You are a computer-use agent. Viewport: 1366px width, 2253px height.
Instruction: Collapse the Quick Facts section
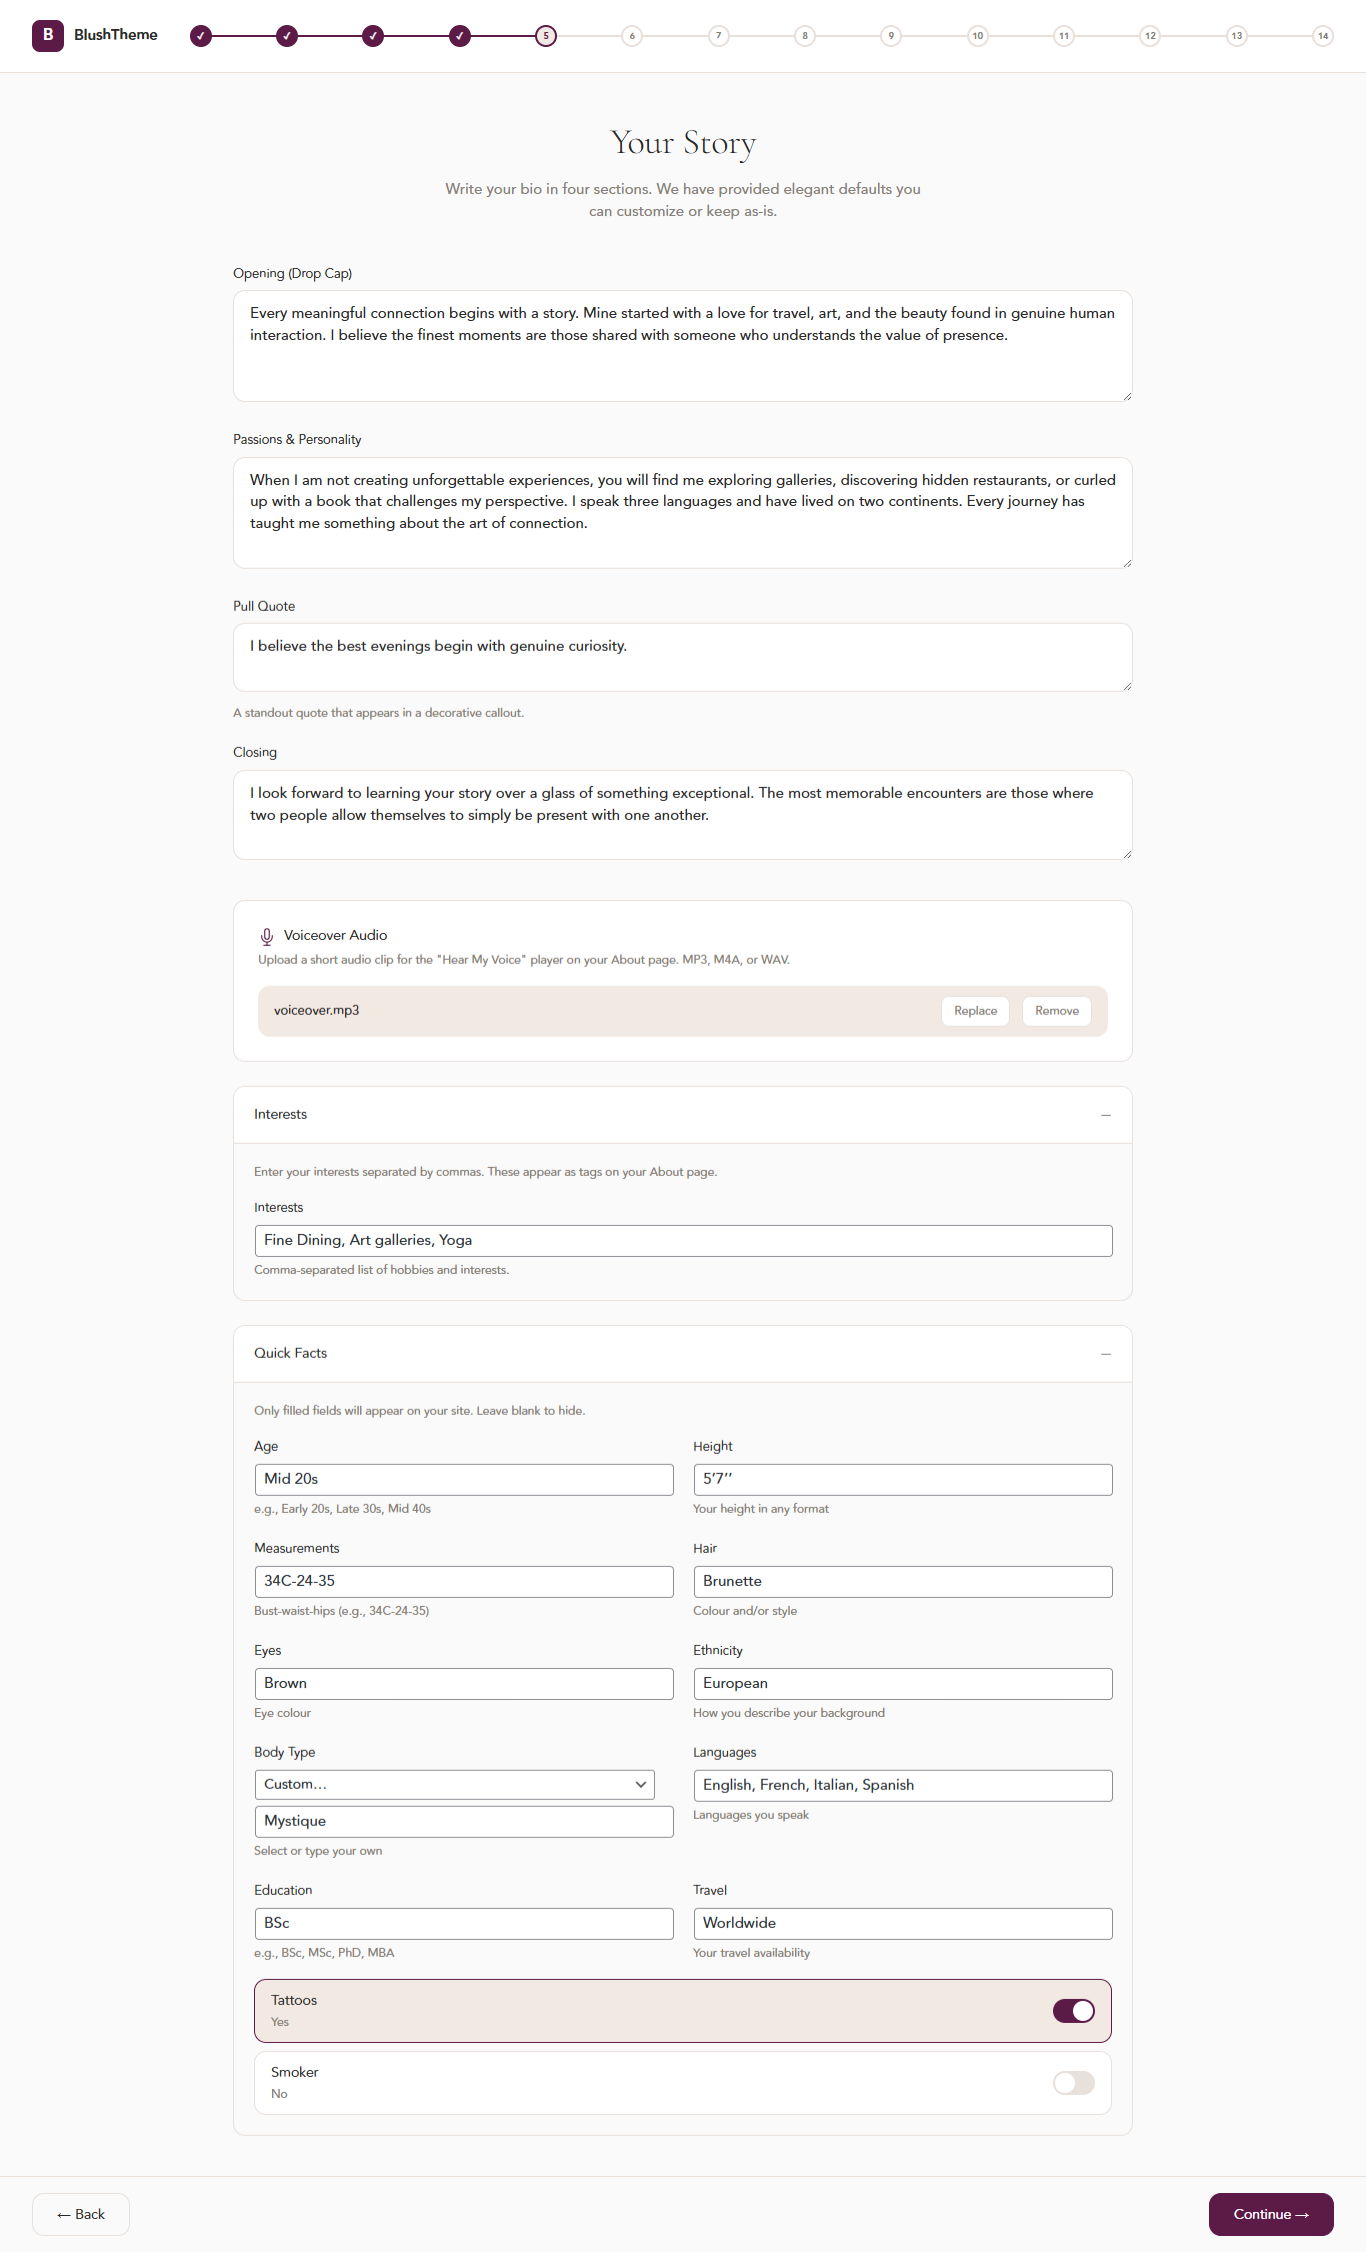(1106, 1353)
